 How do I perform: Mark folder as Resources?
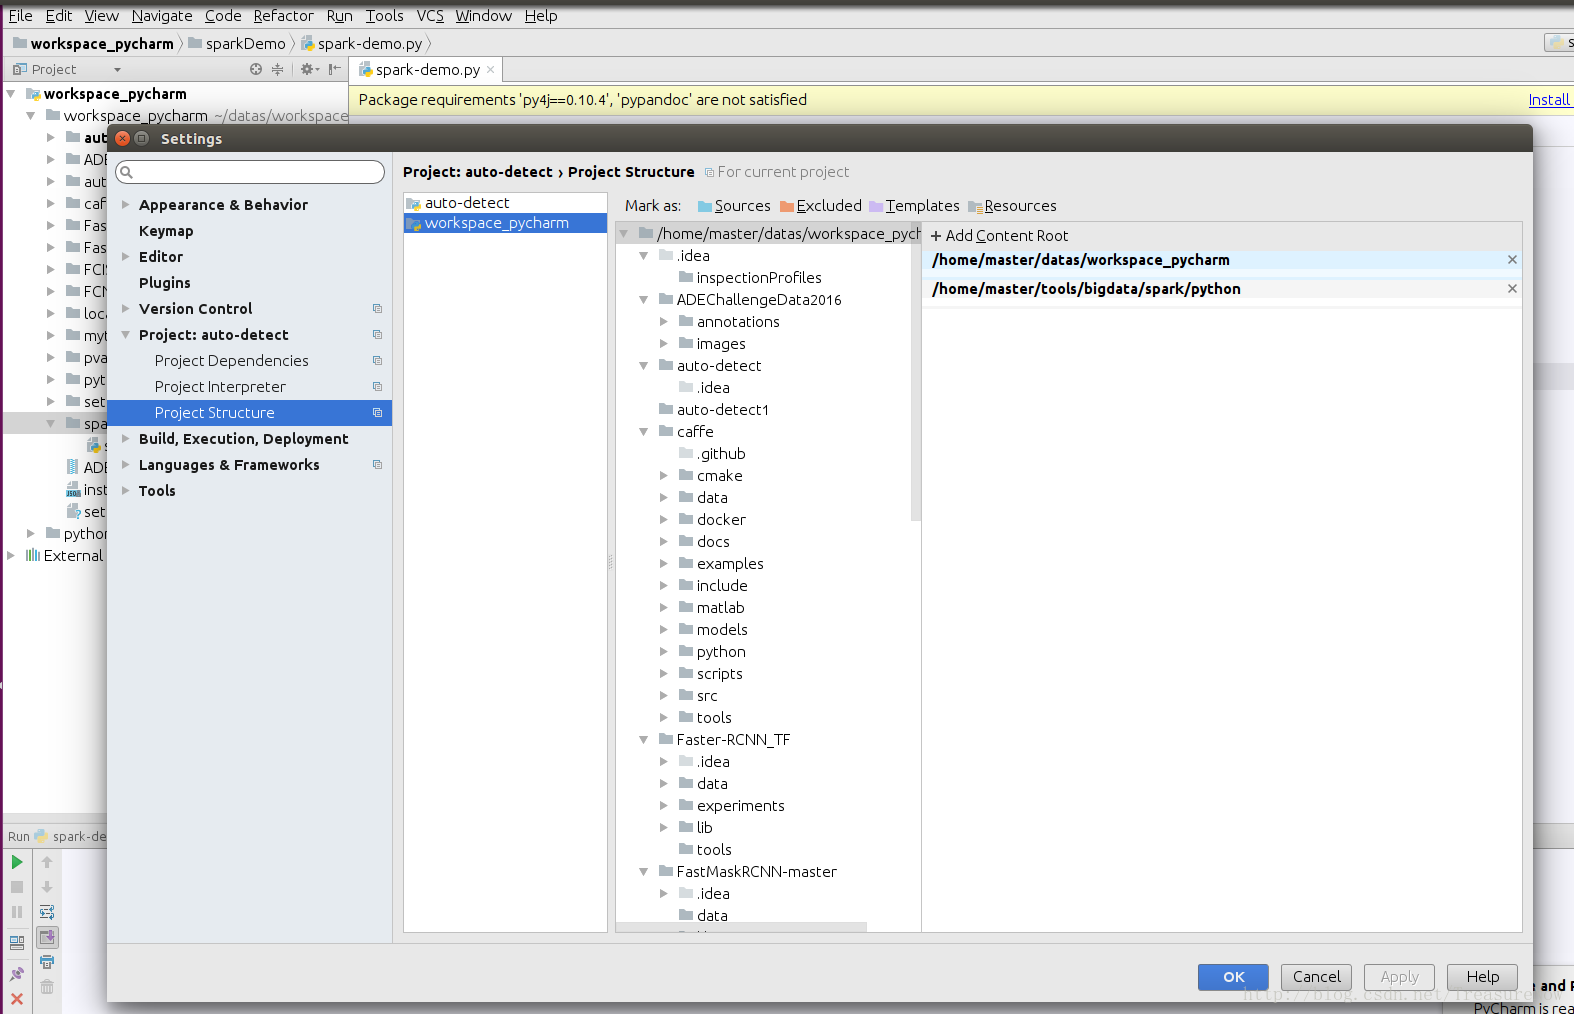1012,206
